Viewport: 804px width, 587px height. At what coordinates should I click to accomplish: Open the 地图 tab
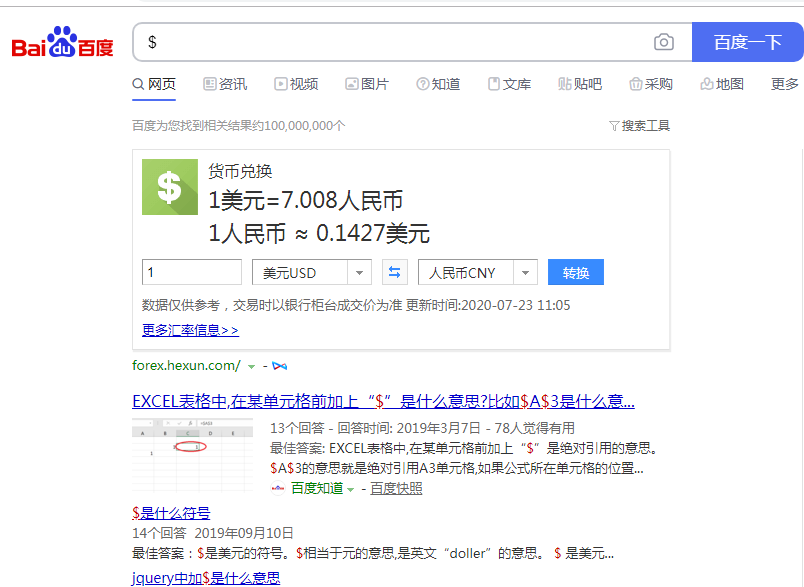coord(722,84)
